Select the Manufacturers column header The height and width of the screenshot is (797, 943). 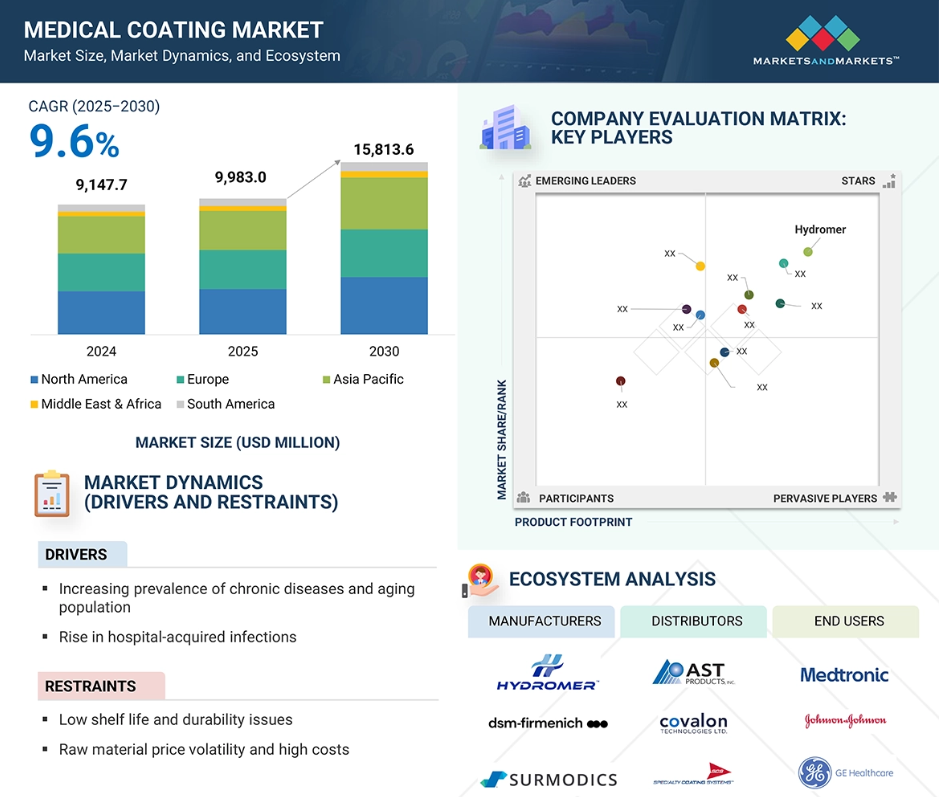pos(541,621)
